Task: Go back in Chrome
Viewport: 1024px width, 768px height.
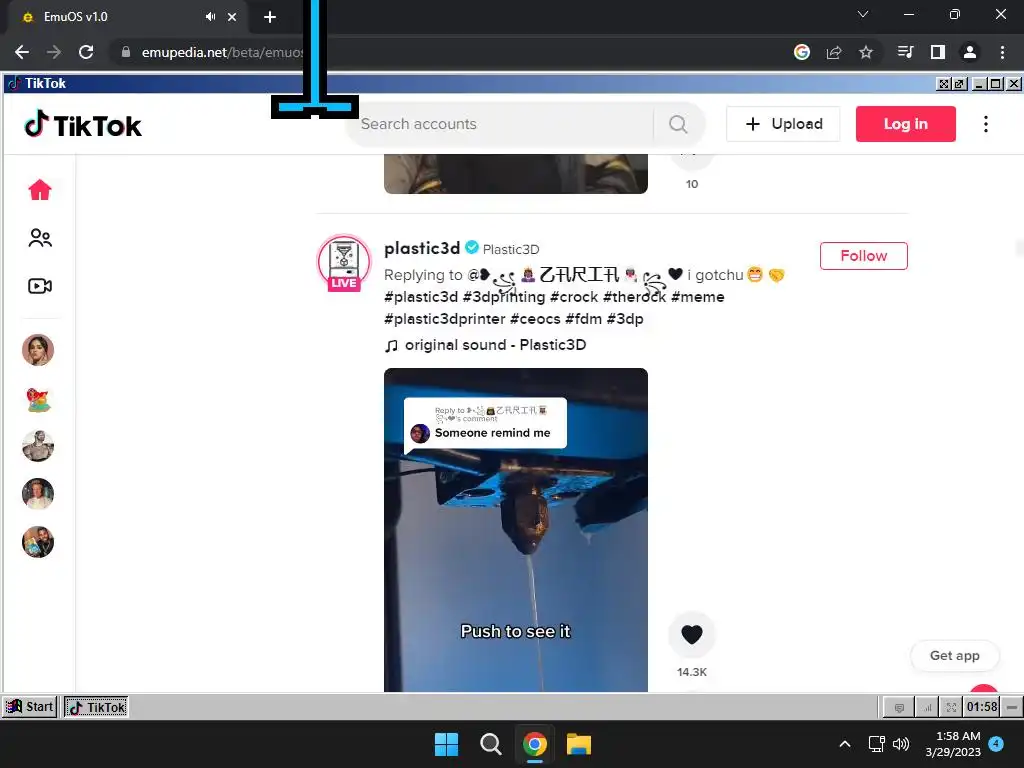Action: point(22,52)
